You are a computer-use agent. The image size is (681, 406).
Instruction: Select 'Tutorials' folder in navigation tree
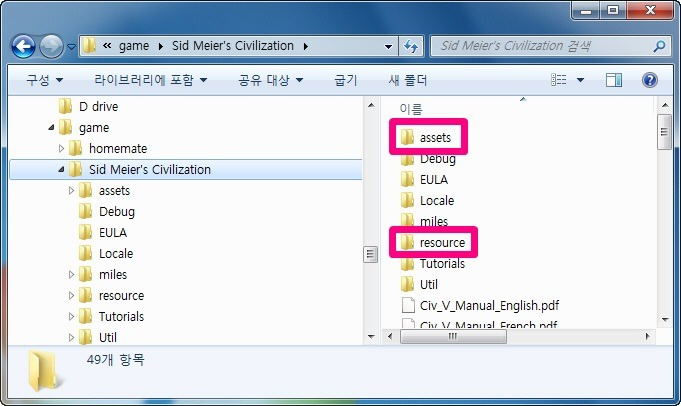click(x=121, y=316)
